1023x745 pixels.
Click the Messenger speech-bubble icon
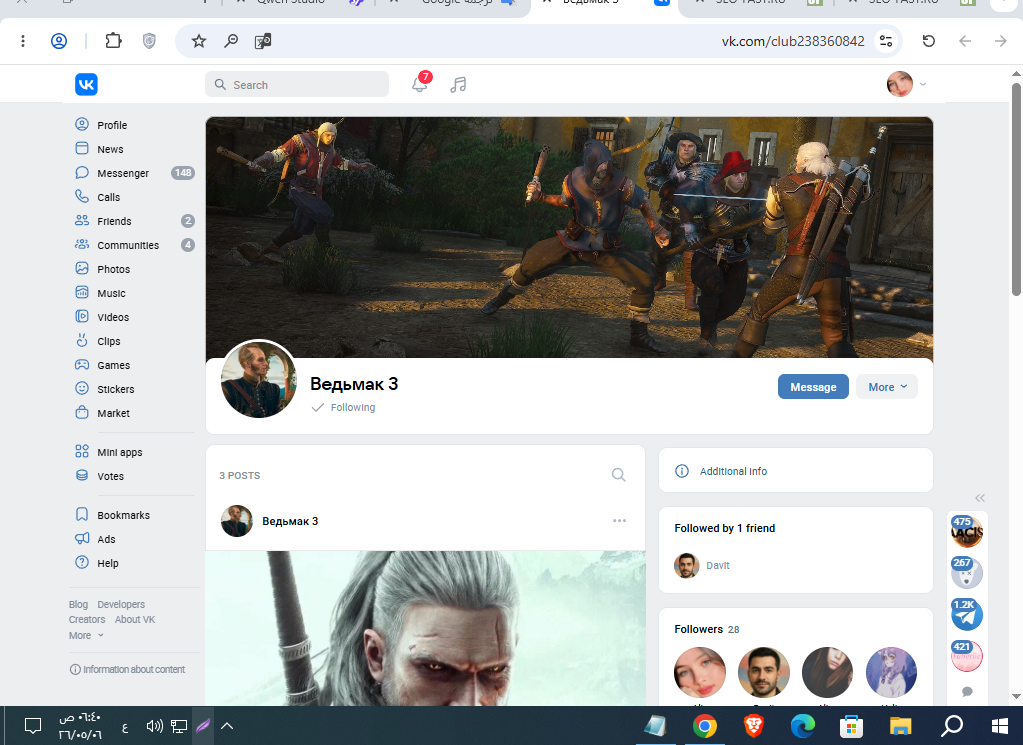pos(82,172)
